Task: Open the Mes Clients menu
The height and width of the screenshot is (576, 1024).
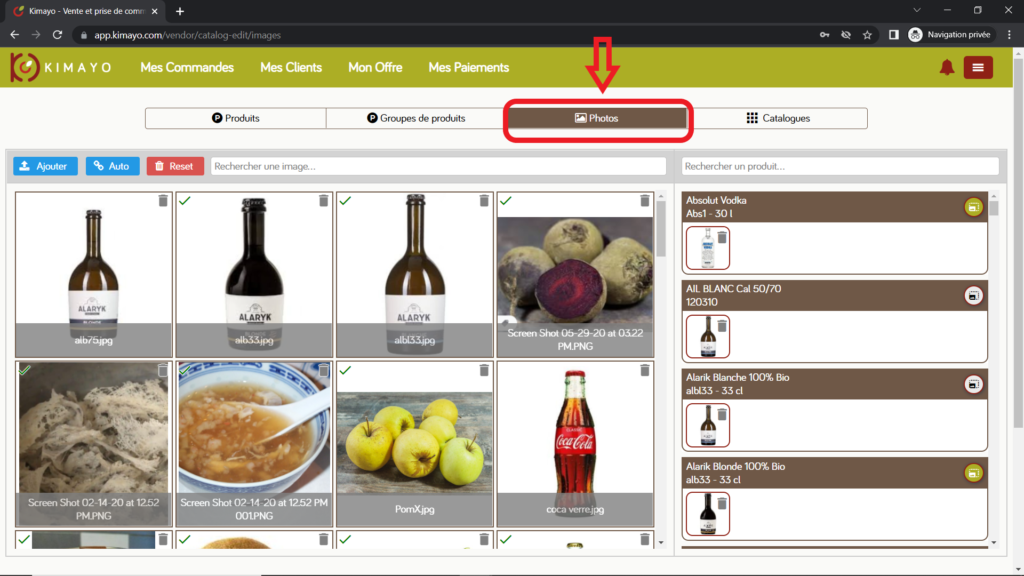Action: tap(291, 67)
